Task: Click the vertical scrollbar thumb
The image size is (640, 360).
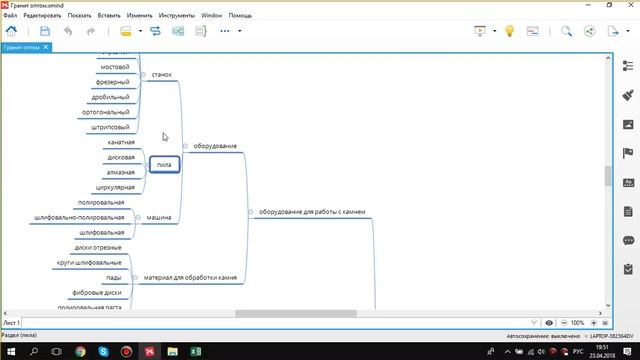Action: pyautogui.click(x=608, y=176)
